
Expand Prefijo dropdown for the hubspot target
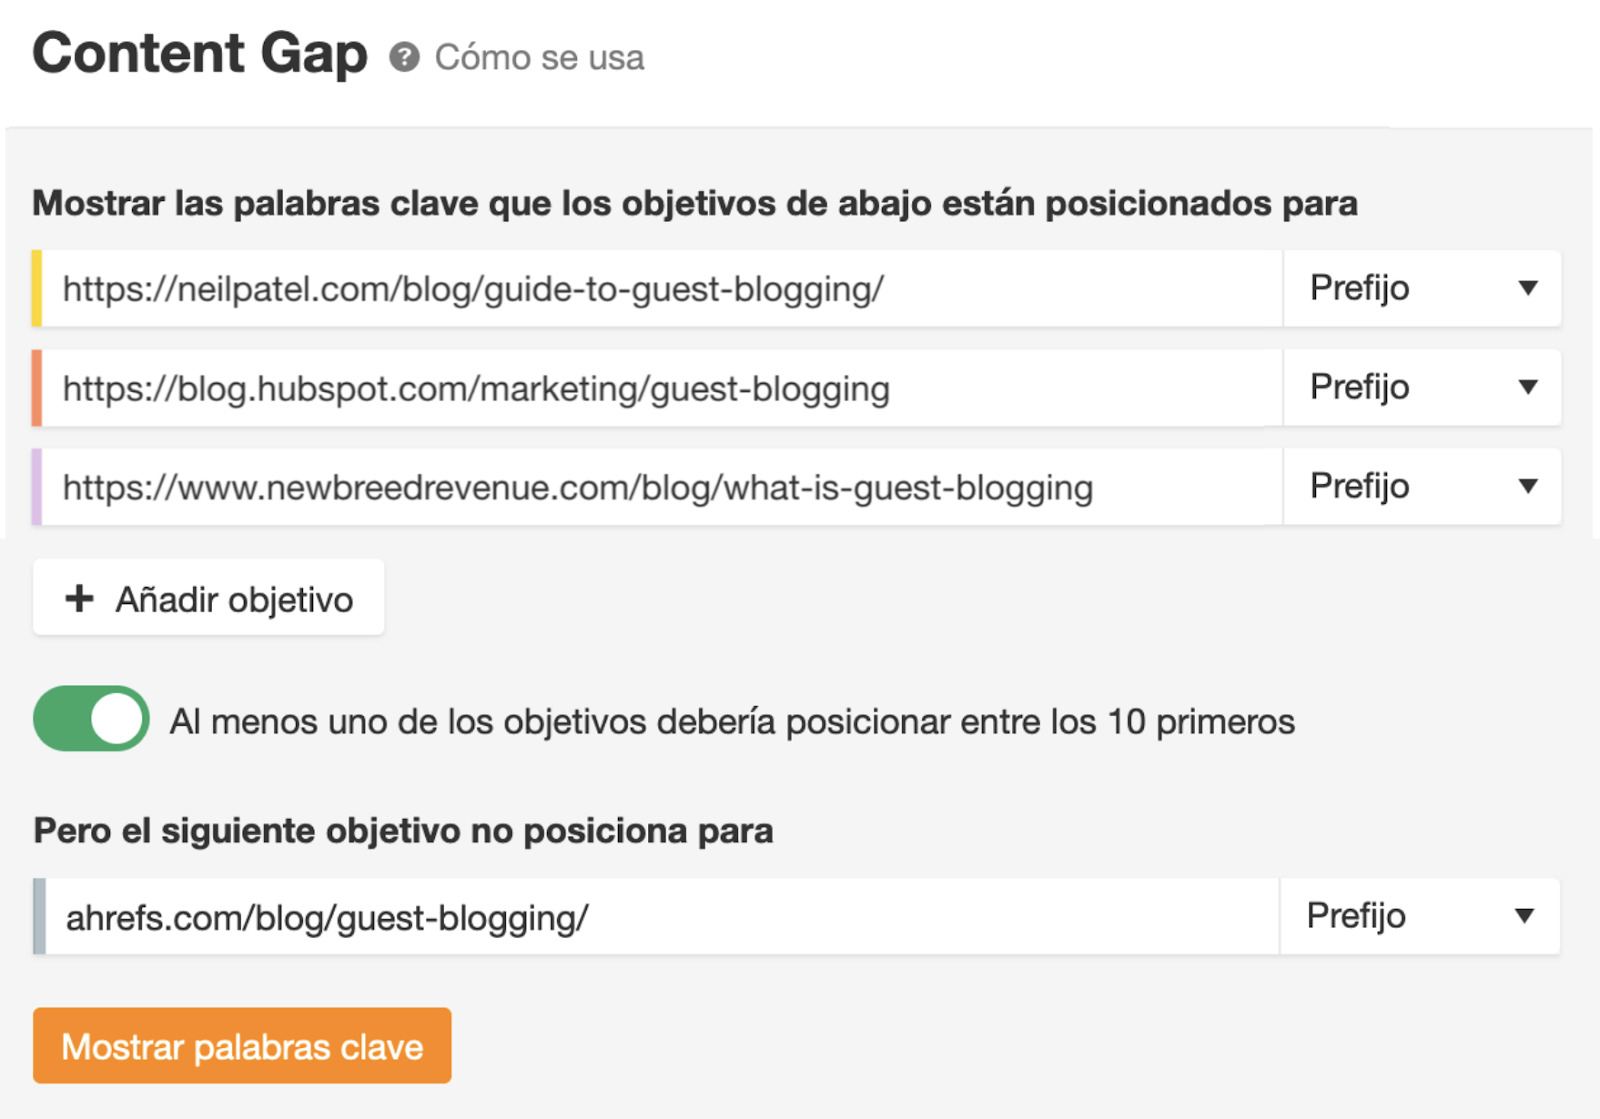1421,388
